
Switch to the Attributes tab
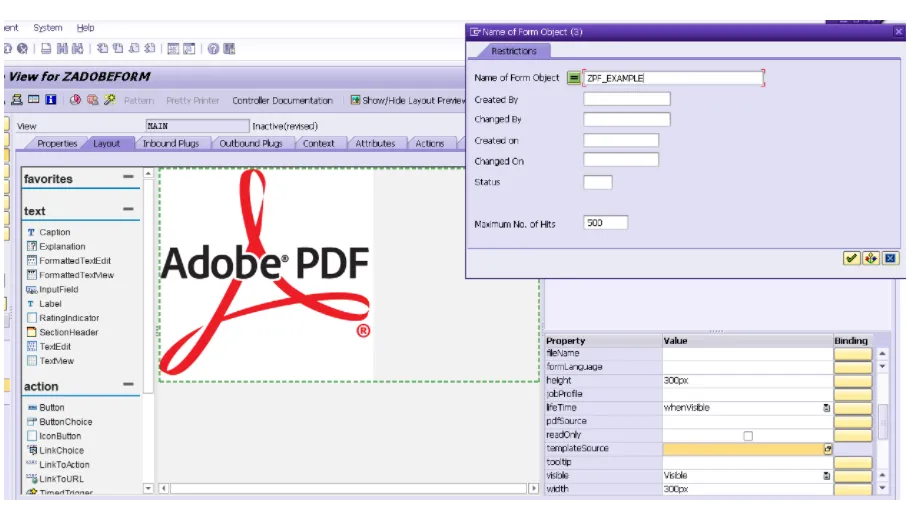pyautogui.click(x=375, y=143)
